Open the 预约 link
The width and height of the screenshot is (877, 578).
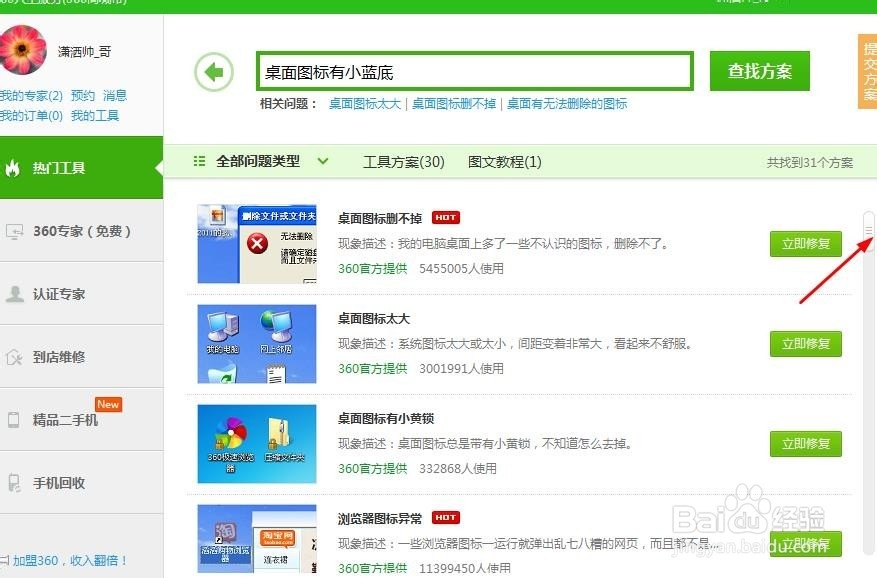tap(83, 96)
